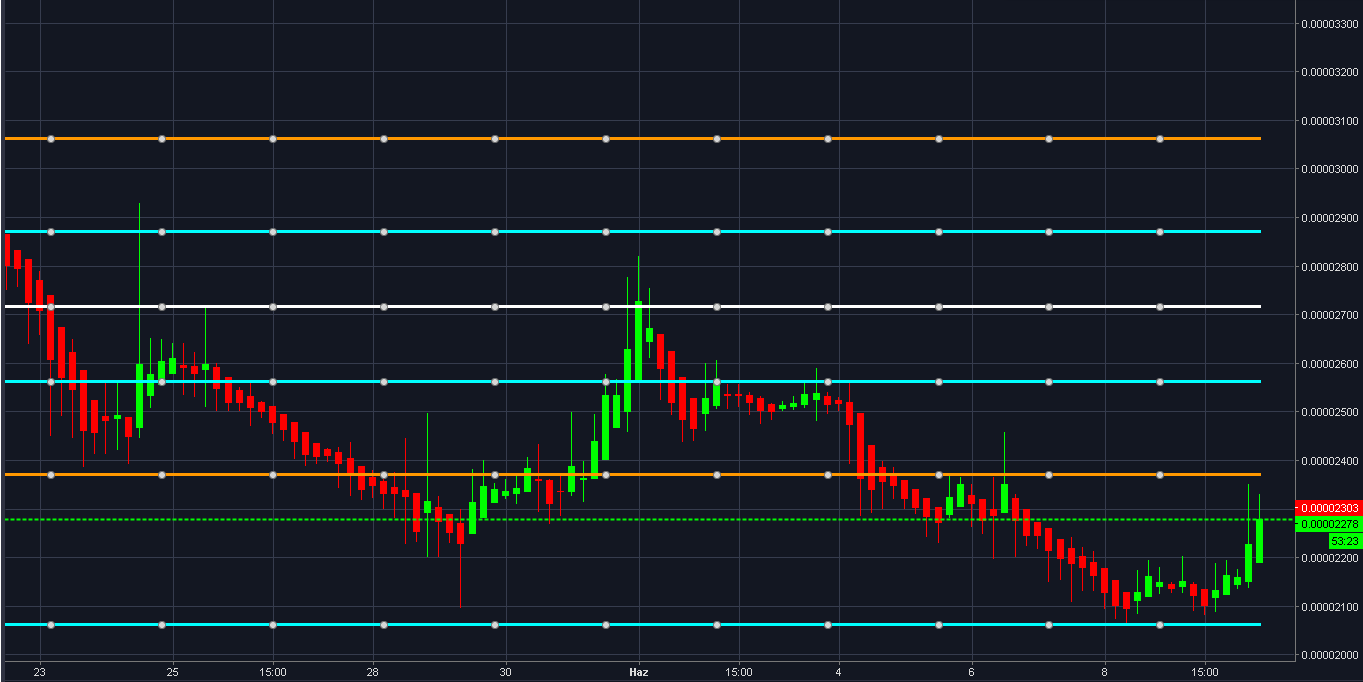Click the 8 date label on time axis
The width and height of the screenshot is (1363, 682).
(1104, 672)
